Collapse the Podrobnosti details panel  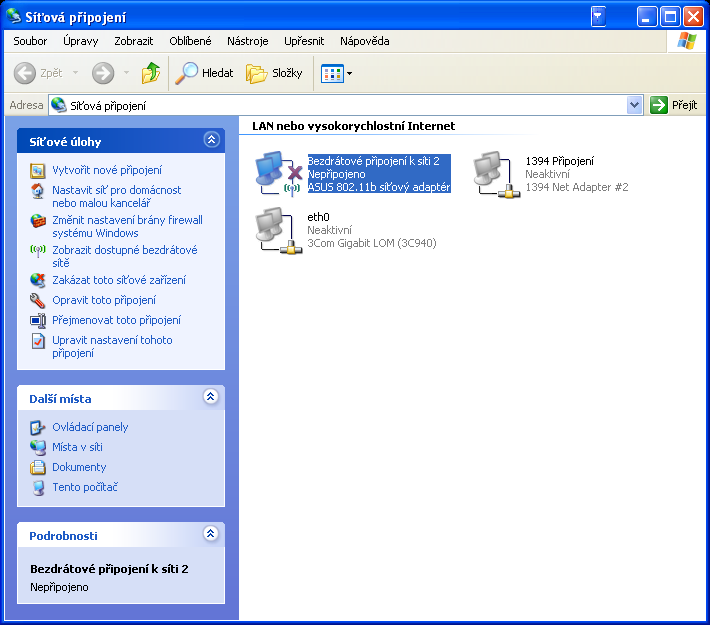[210, 535]
